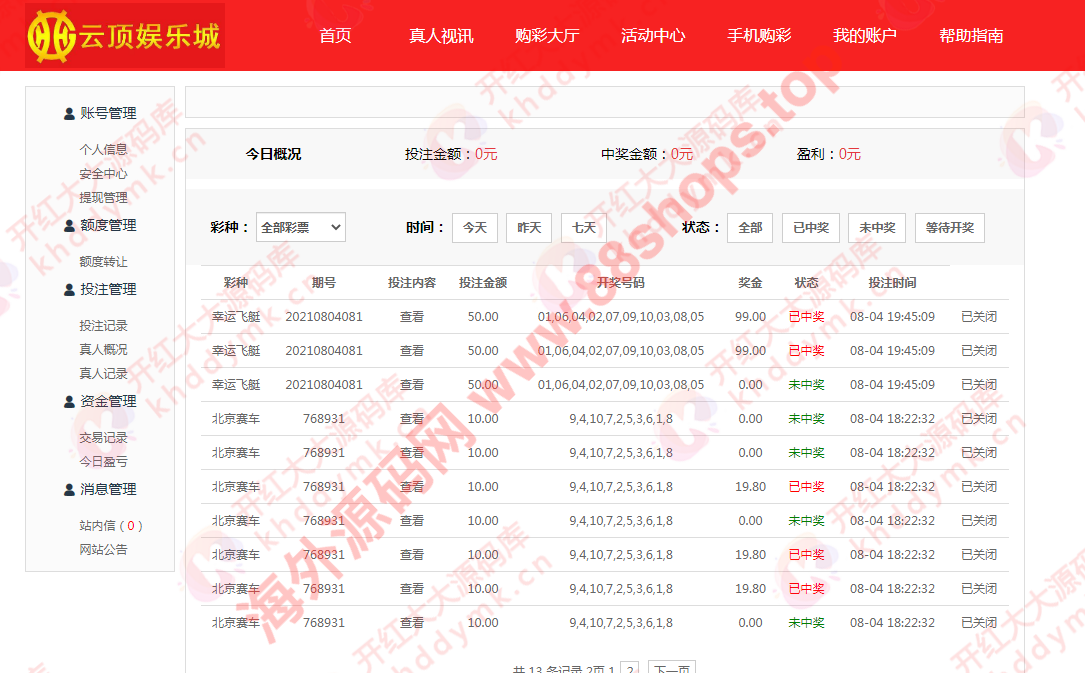Click the user icon beside 资金管理
This screenshot has width=1085, height=673.
click(x=69, y=402)
